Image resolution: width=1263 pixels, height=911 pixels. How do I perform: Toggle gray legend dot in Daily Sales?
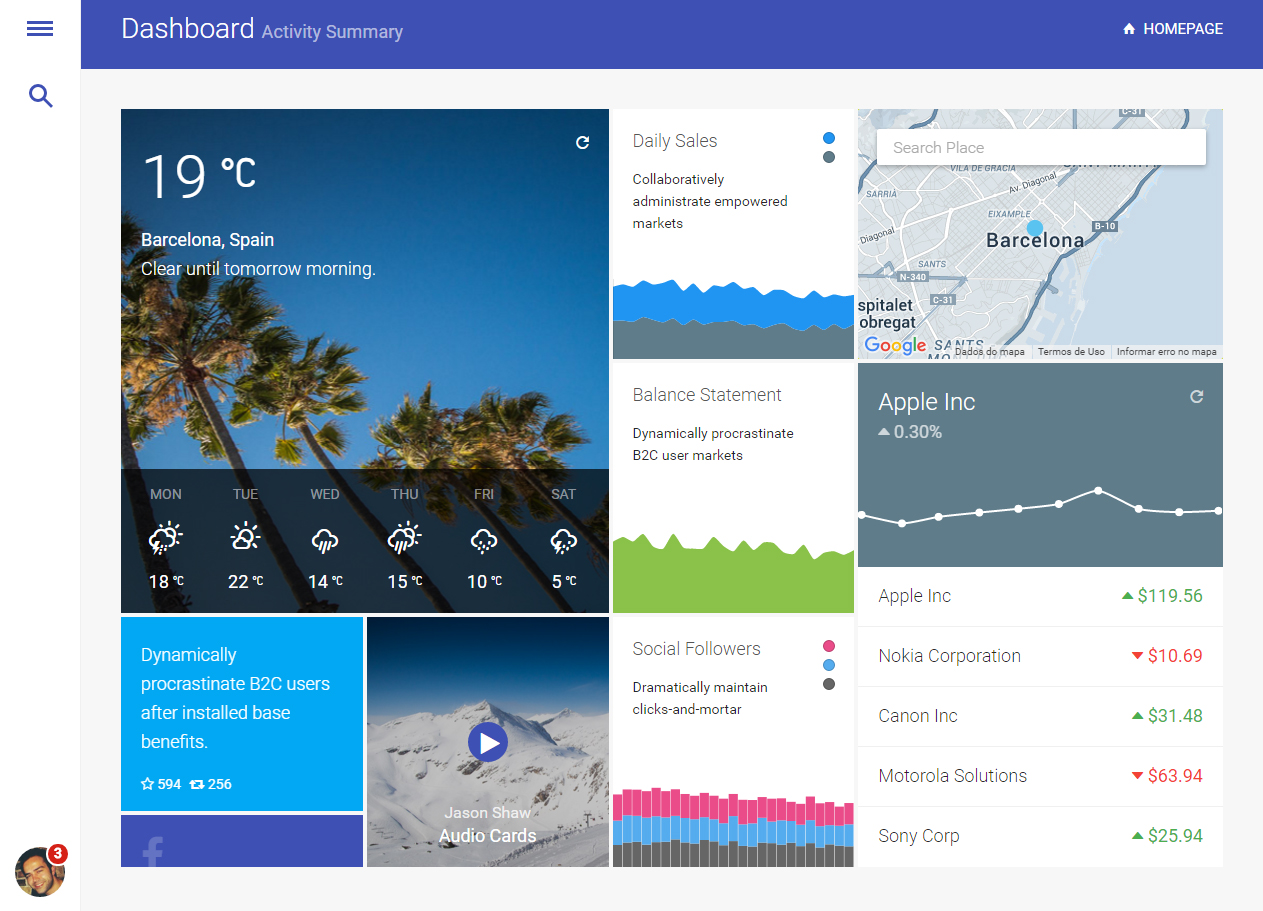point(829,157)
